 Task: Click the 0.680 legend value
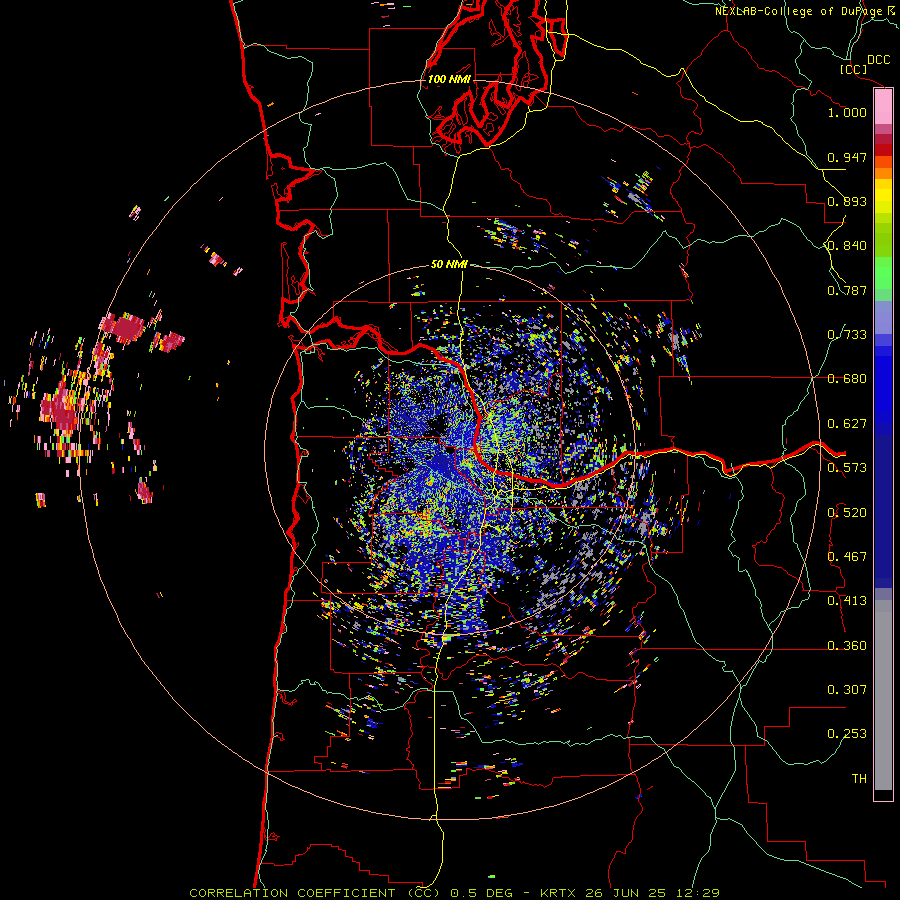click(x=847, y=379)
